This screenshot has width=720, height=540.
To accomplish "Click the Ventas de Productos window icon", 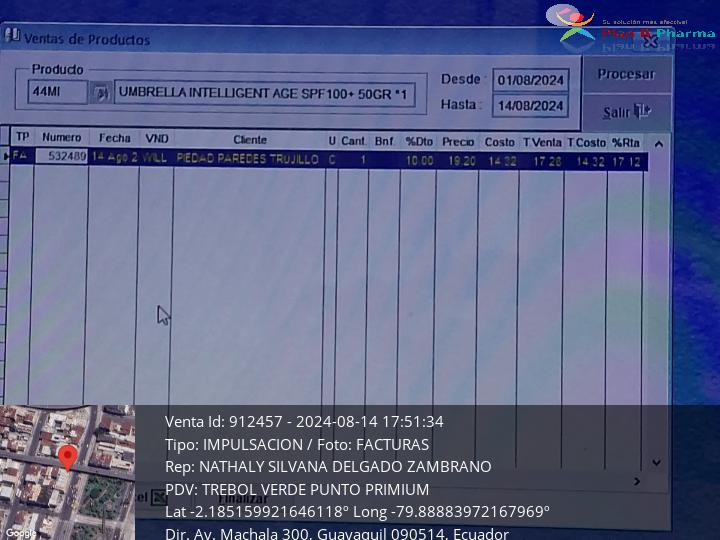I will click(x=11, y=36).
